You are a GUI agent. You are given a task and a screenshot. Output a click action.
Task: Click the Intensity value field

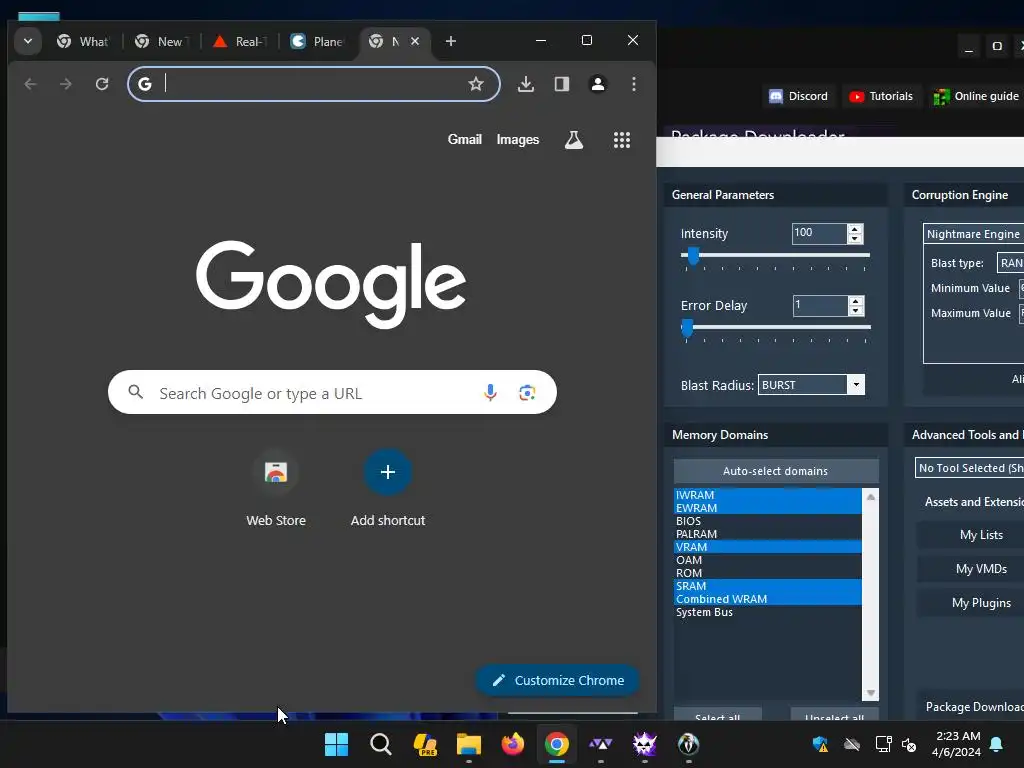(820, 233)
